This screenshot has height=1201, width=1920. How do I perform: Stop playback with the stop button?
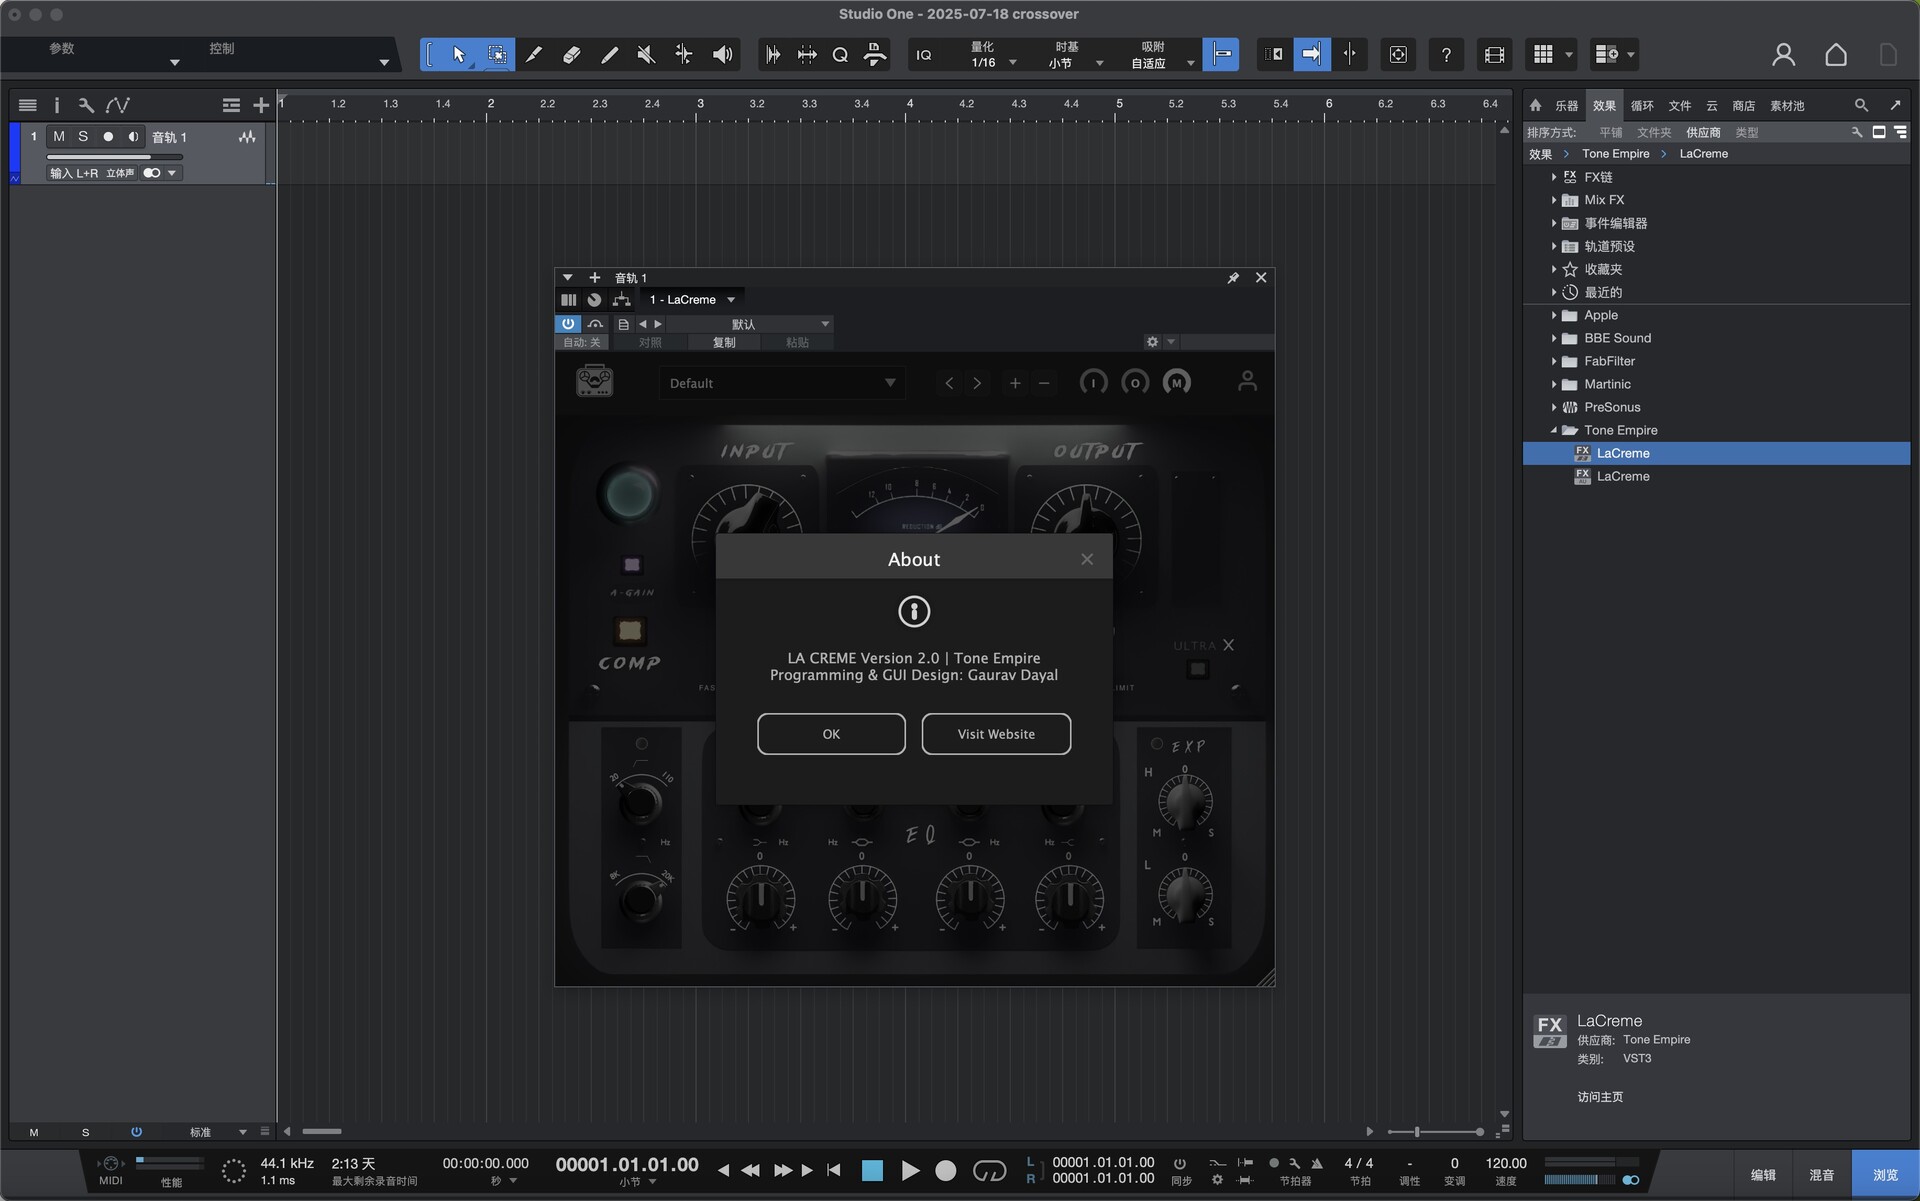pos(872,1170)
